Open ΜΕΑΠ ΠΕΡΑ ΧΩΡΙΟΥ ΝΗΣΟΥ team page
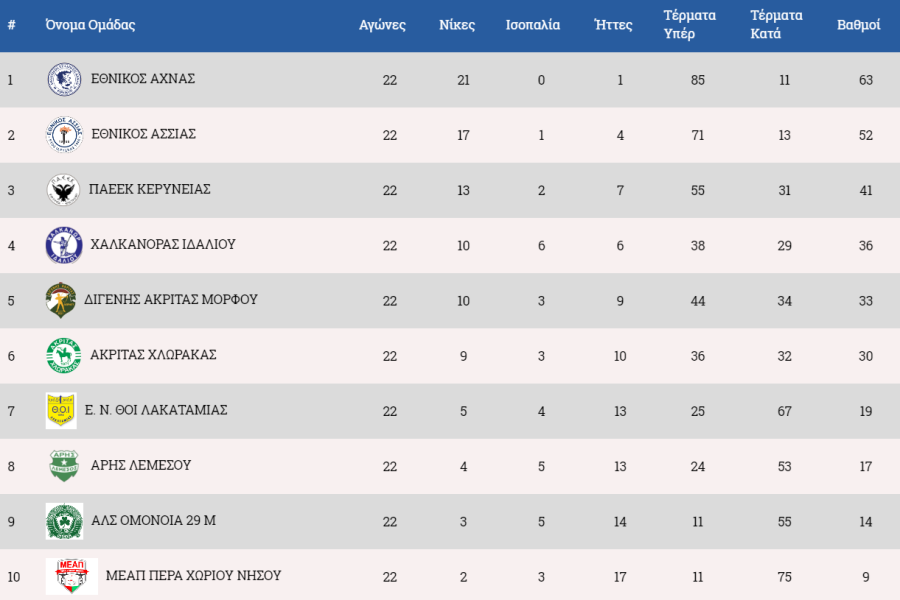Screen dimensions: 900x600 pos(193,575)
